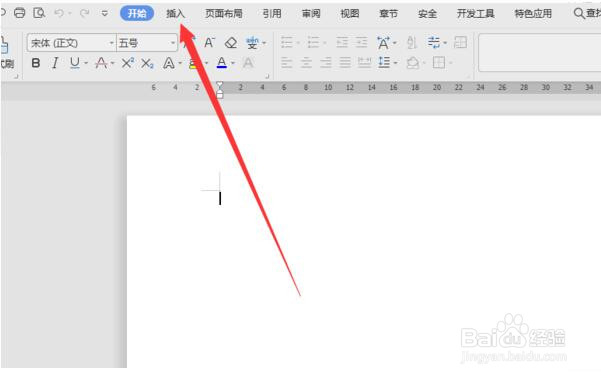Expand the borders dropdown arrow

(450, 63)
